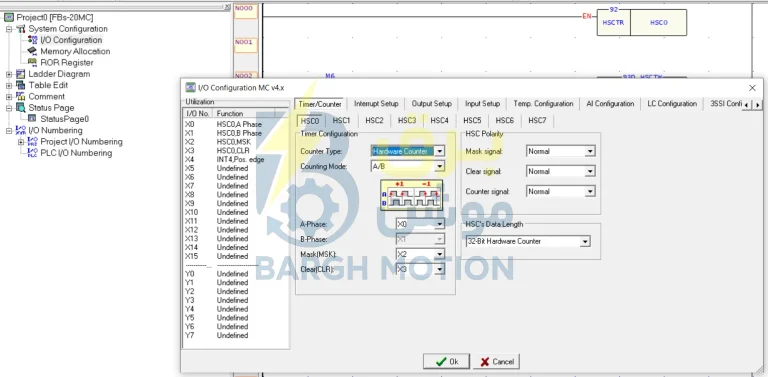The width and height of the screenshot is (768, 377).
Task: Click the Project0 [FBs-20MC] project icon
Action: (x=9, y=18)
